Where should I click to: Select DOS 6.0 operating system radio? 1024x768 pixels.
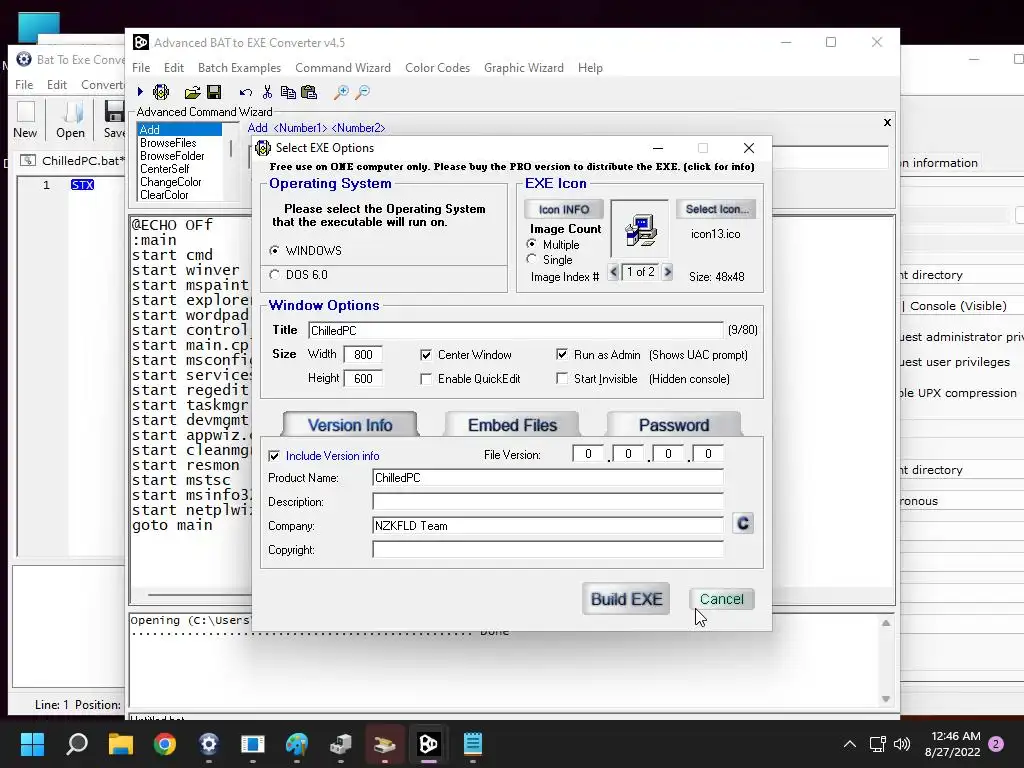[x=274, y=275]
